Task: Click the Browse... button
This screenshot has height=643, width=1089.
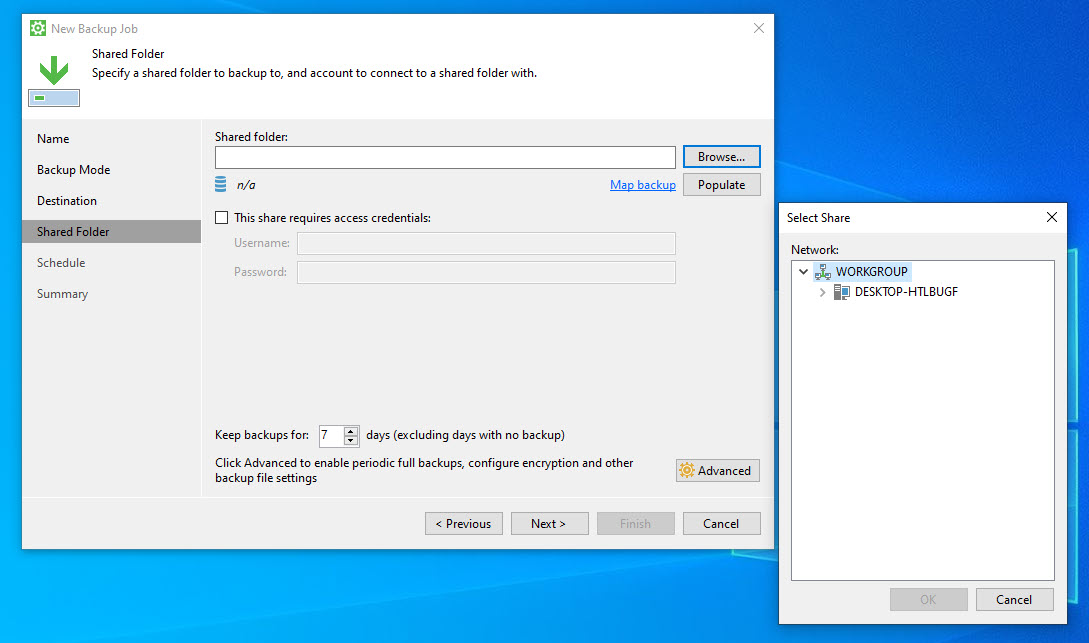Action: point(721,156)
